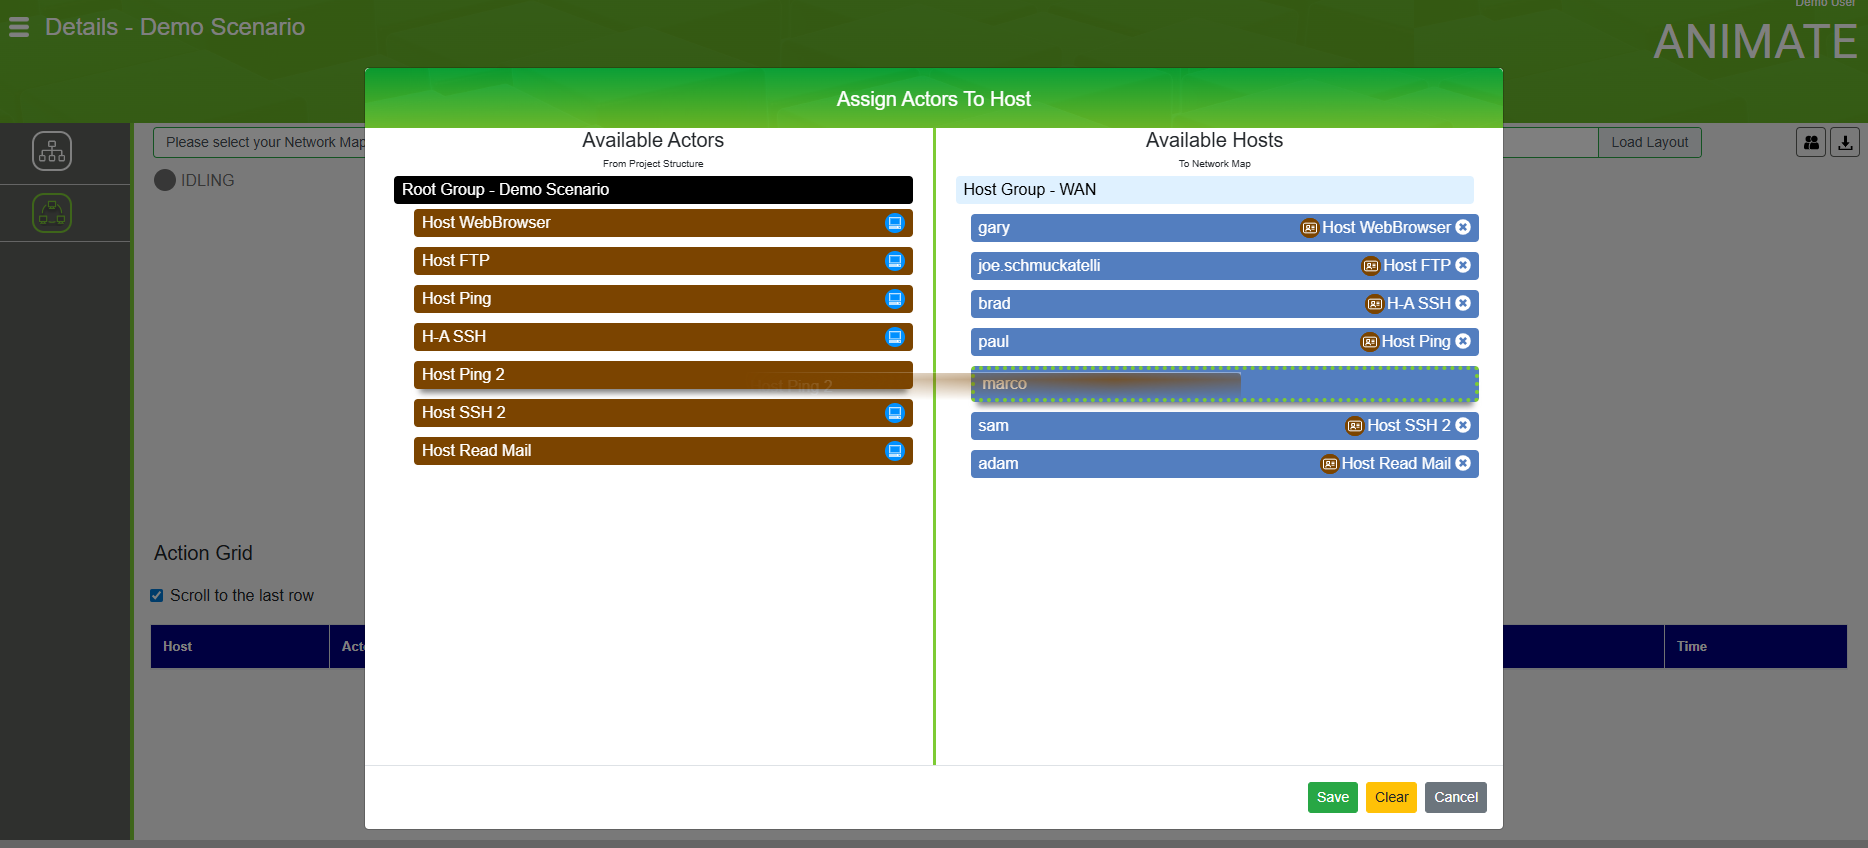Remove Host FTP assignment from joe.schmuckatelli
The width and height of the screenshot is (1868, 848).
pos(1463,266)
